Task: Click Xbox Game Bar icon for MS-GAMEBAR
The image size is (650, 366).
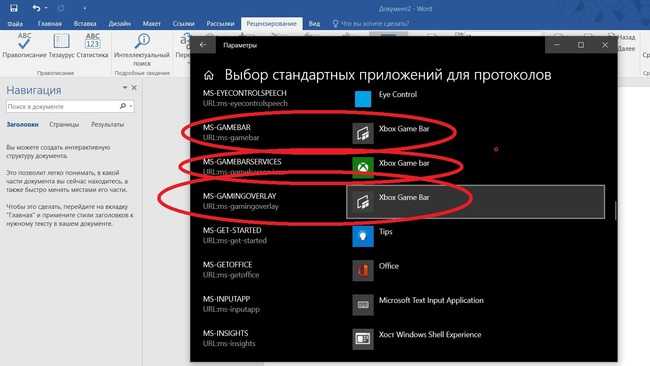Action: click(x=363, y=133)
